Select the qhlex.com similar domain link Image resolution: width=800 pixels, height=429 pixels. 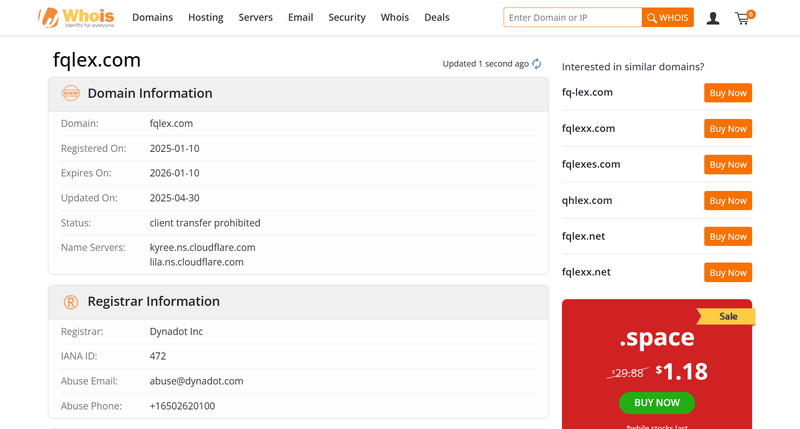[x=587, y=200]
